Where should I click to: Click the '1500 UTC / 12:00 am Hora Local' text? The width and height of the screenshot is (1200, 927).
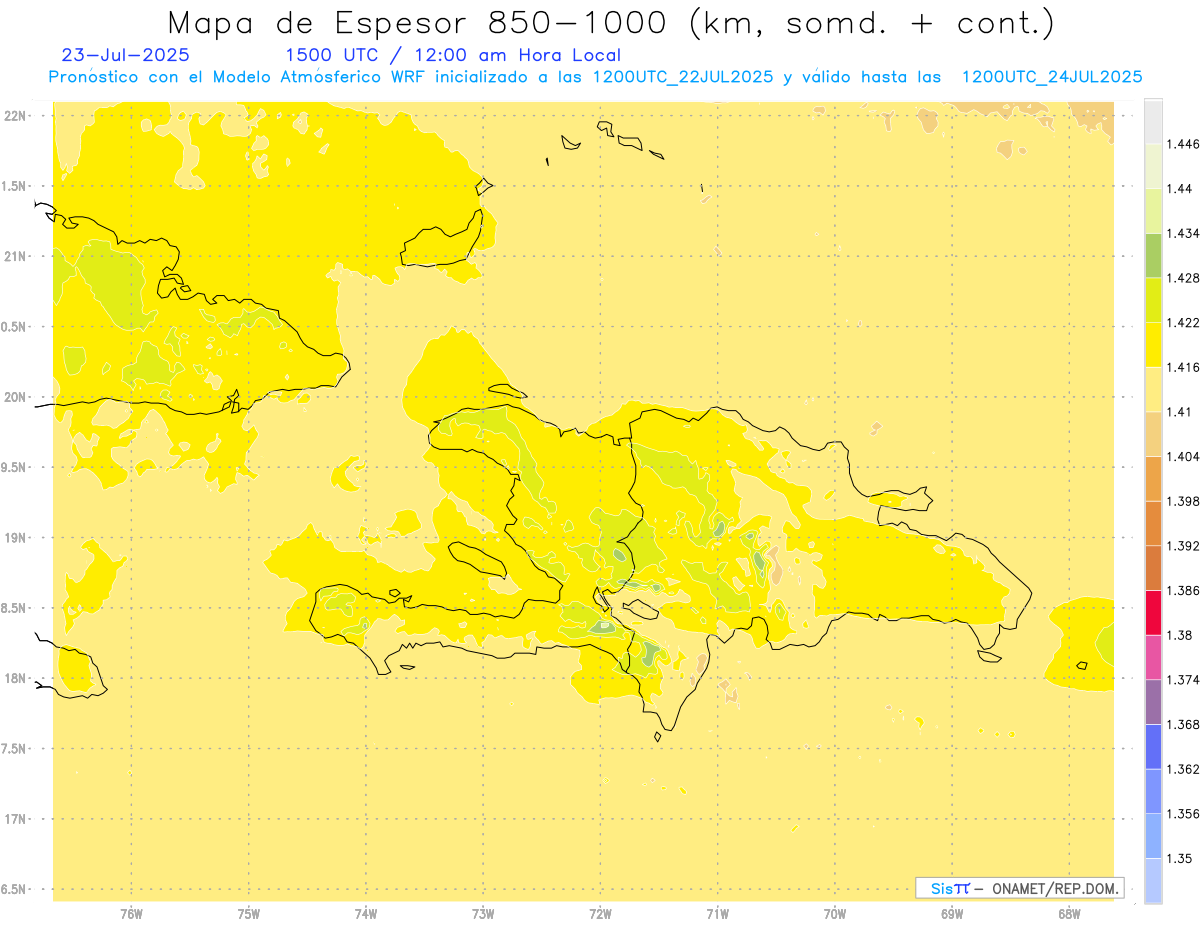point(453,55)
